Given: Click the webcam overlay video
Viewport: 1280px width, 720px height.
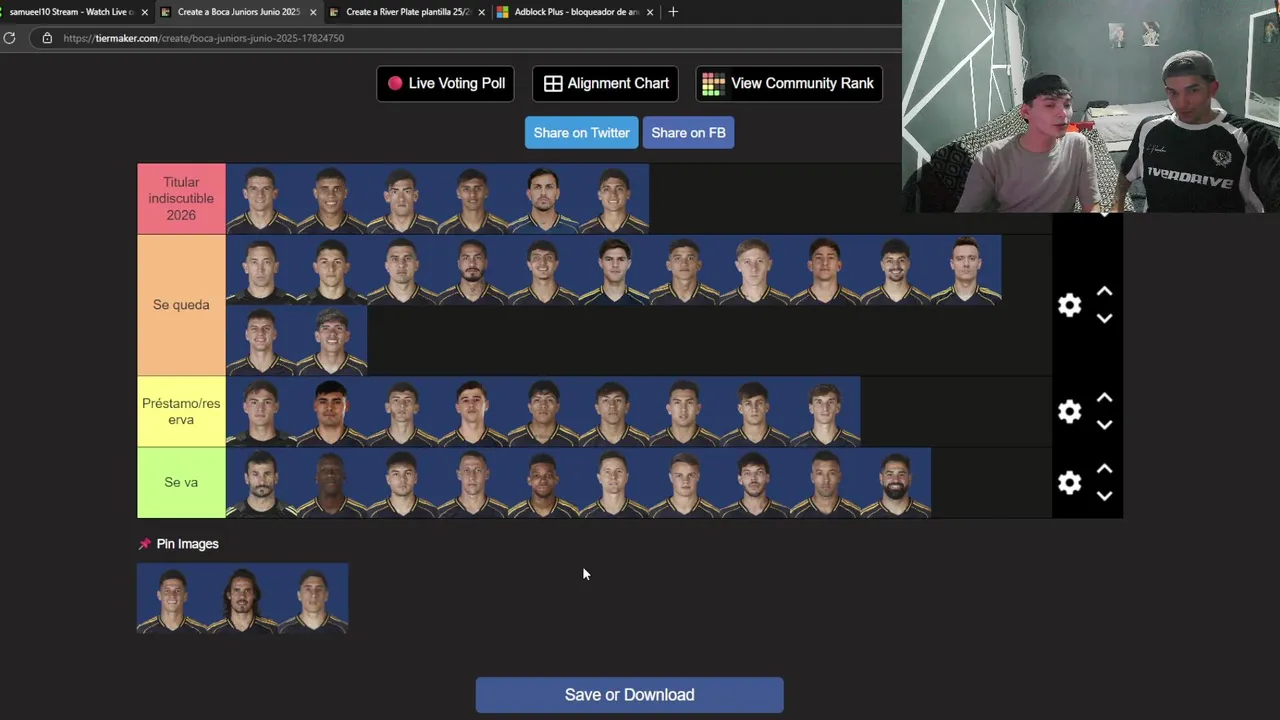Looking at the screenshot, I should tap(1091, 106).
